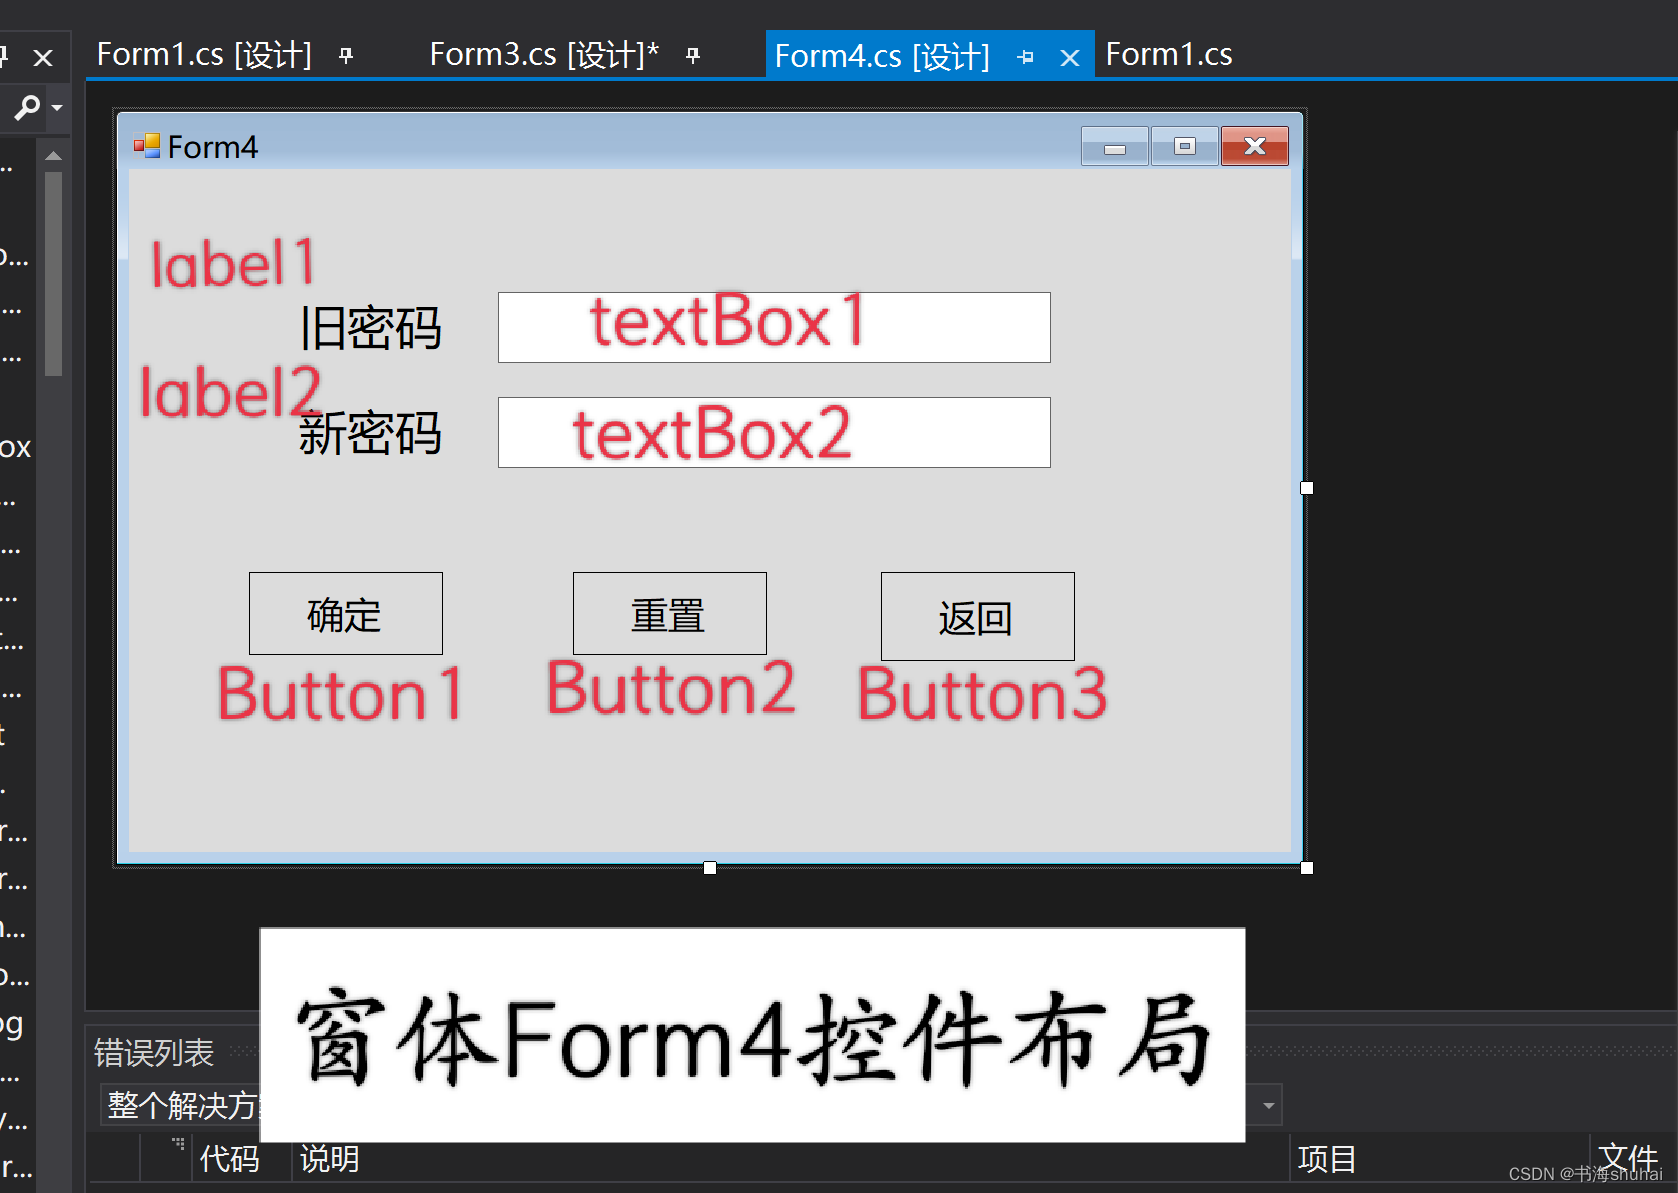The width and height of the screenshot is (1678, 1193).
Task: Maximize the Form4 designer window
Action: [1185, 147]
